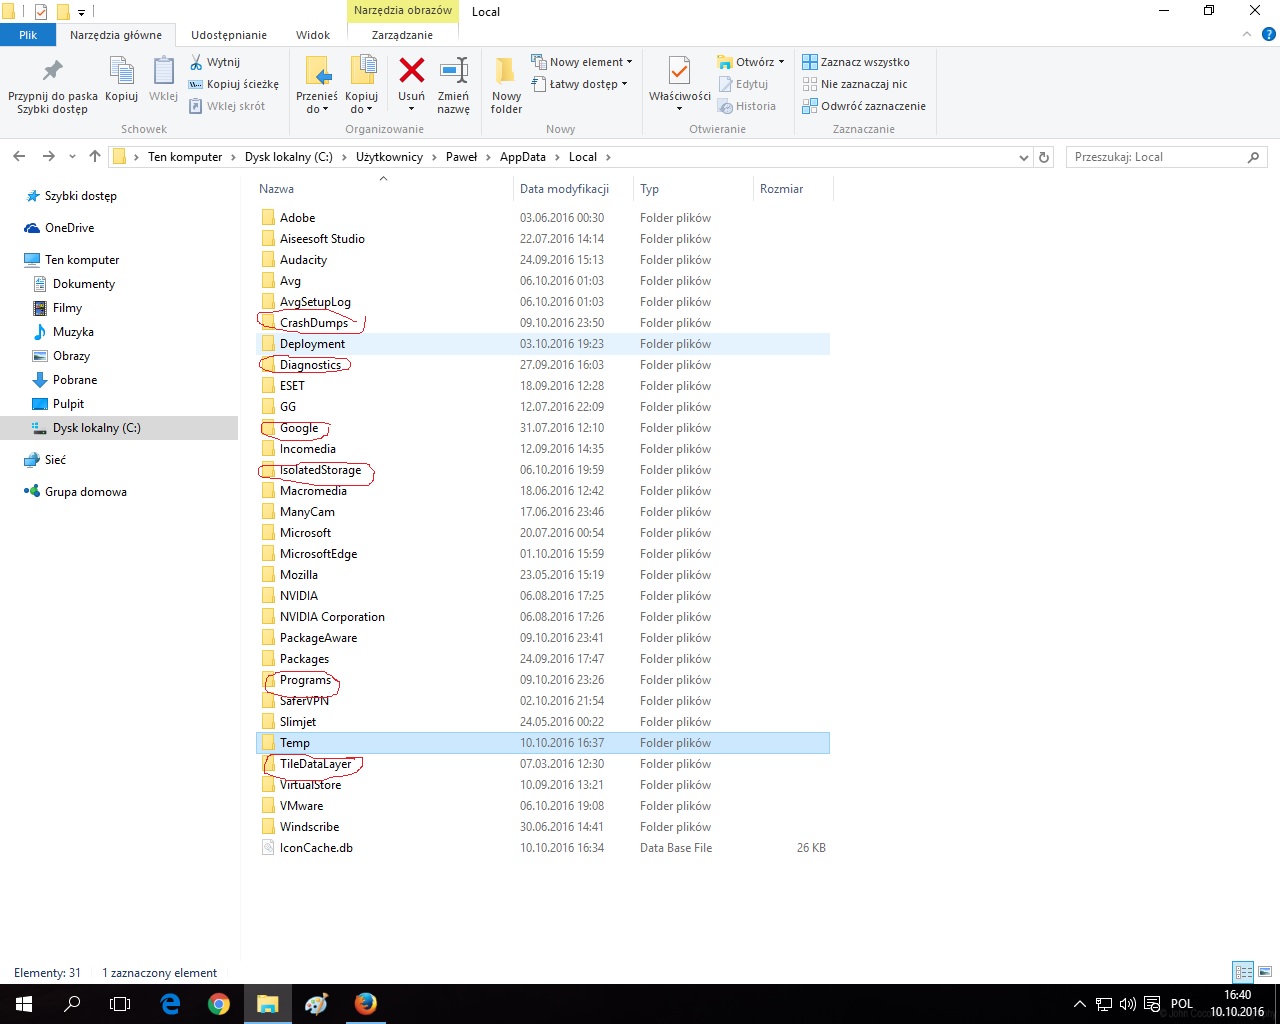Click the refresh icon beside address bar

(1044, 157)
